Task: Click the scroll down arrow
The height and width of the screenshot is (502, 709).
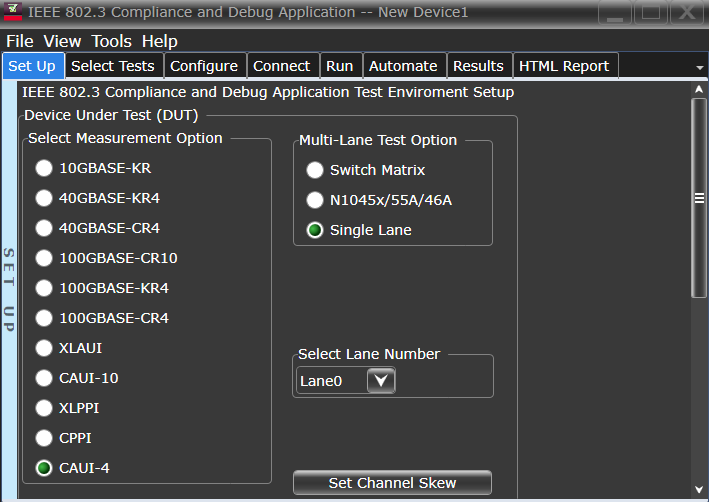Action: 699,489
